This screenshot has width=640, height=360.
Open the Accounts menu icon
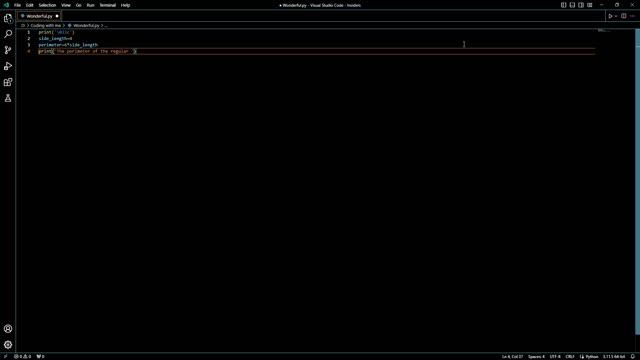[8, 329]
